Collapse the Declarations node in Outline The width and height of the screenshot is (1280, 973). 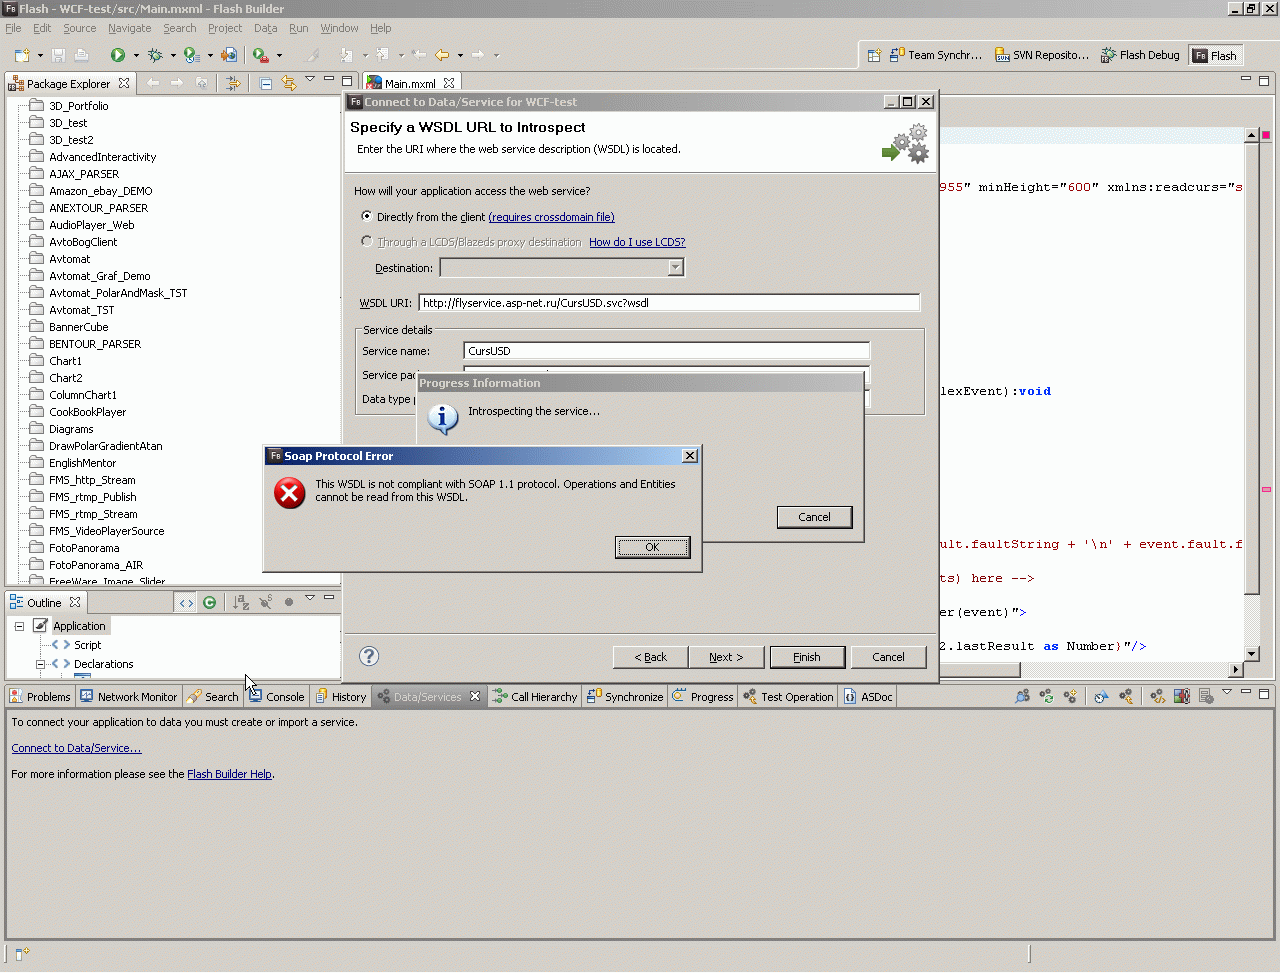coord(41,664)
